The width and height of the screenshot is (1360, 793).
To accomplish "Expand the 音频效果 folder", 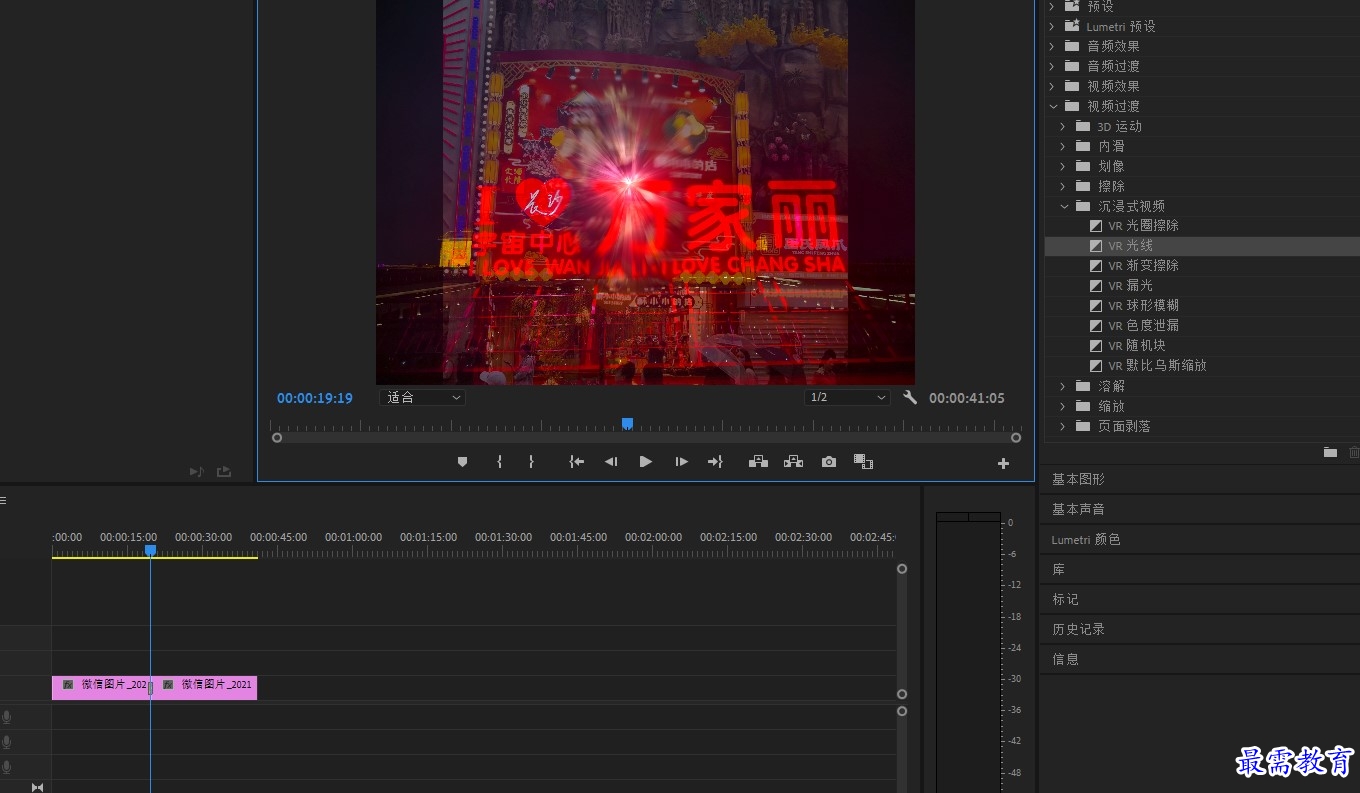I will pos(1051,46).
